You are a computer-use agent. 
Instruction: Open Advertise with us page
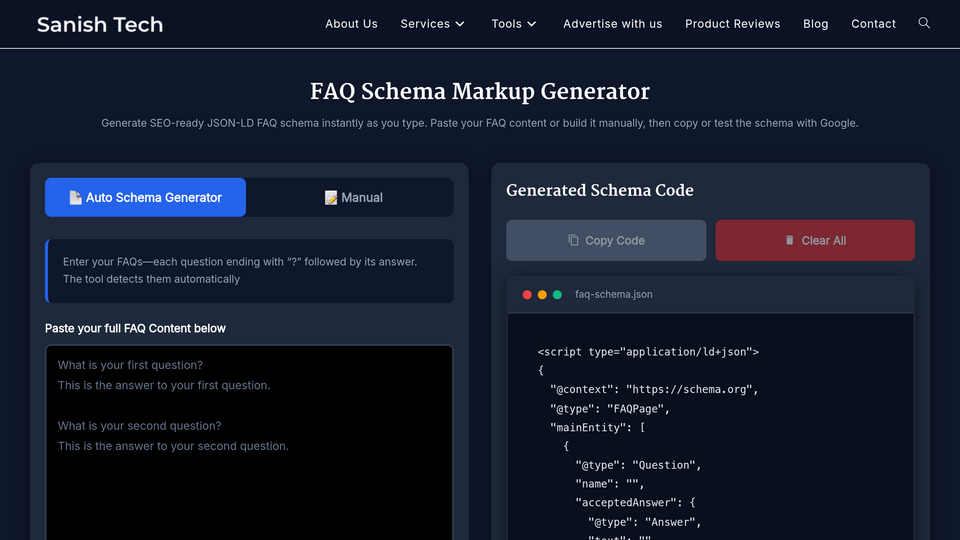click(612, 24)
